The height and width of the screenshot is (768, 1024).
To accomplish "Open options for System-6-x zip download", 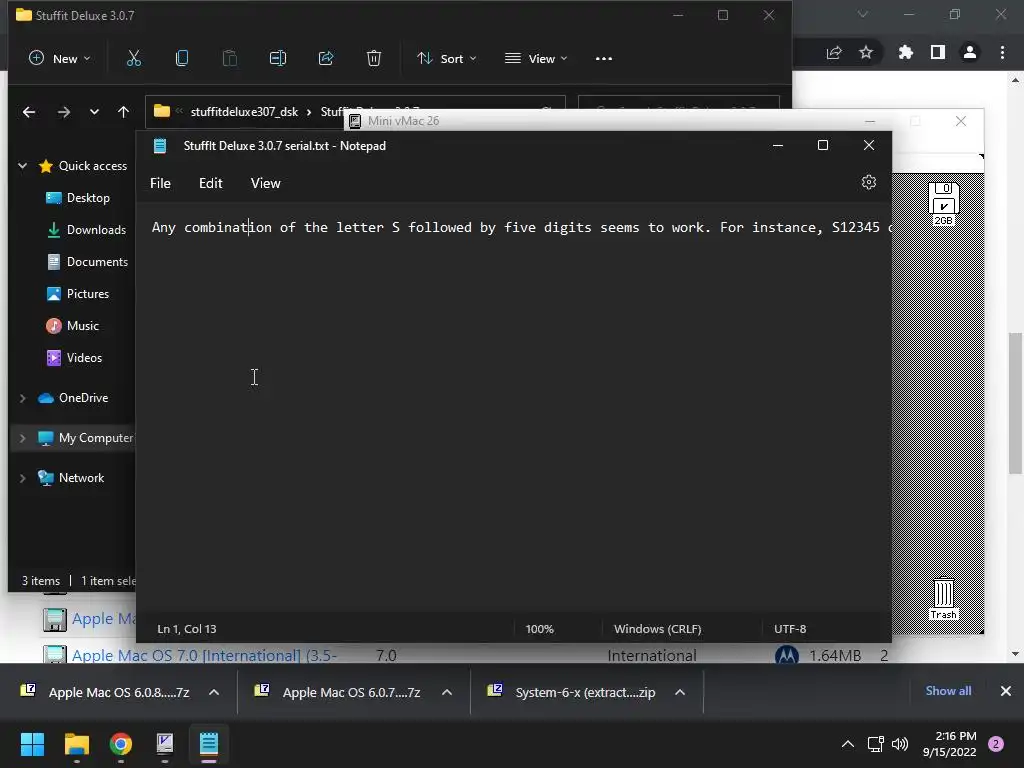I will [680, 692].
